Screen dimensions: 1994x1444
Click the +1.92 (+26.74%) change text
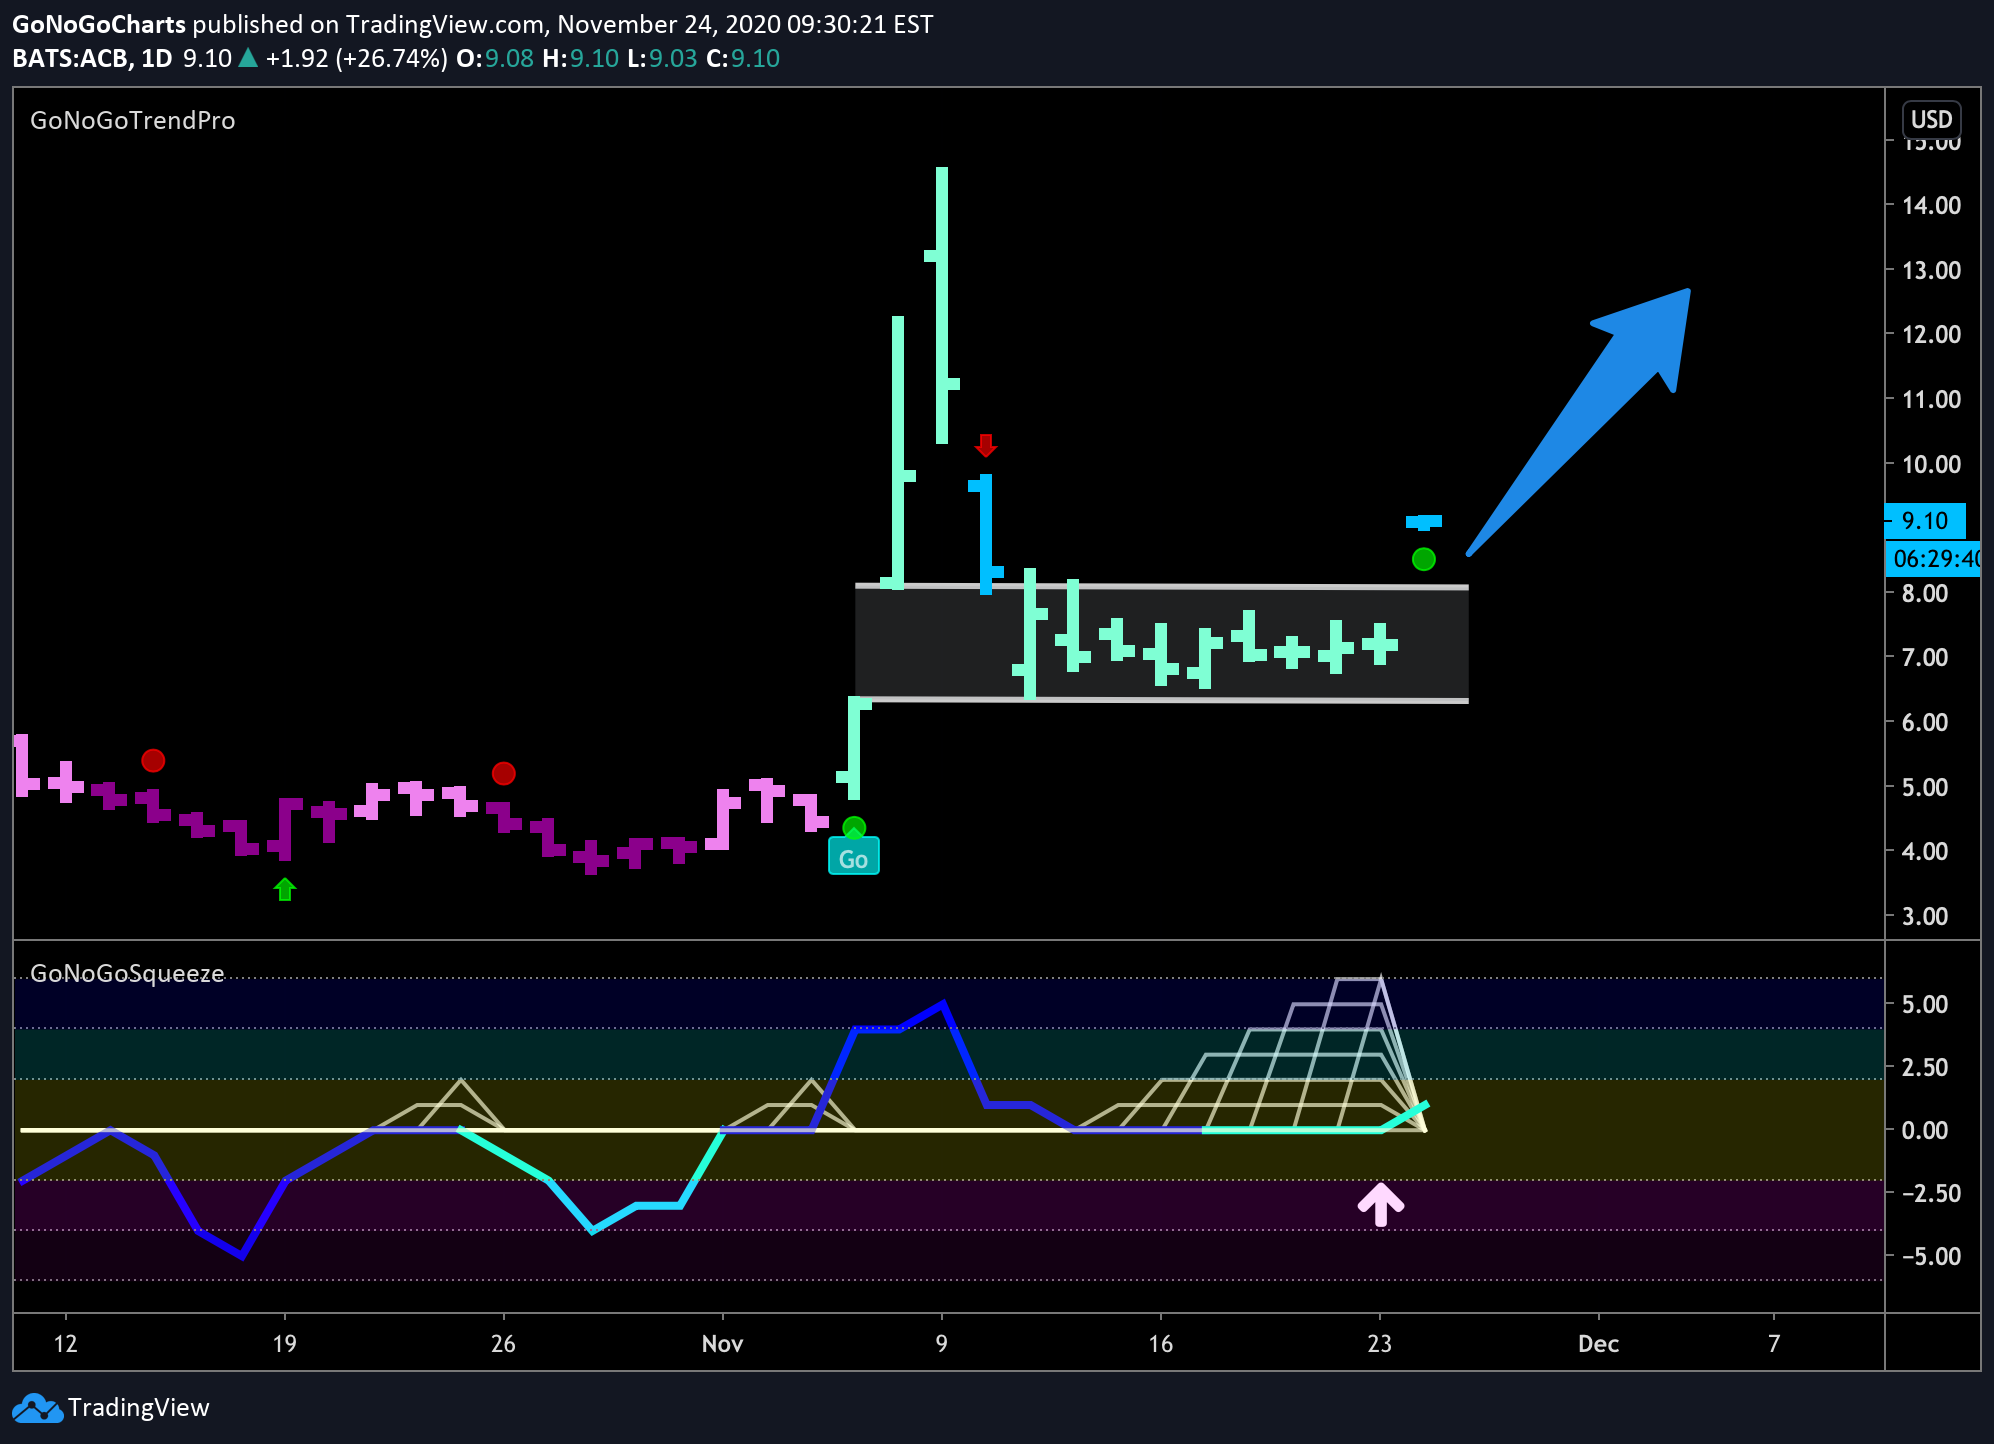coord(356,59)
